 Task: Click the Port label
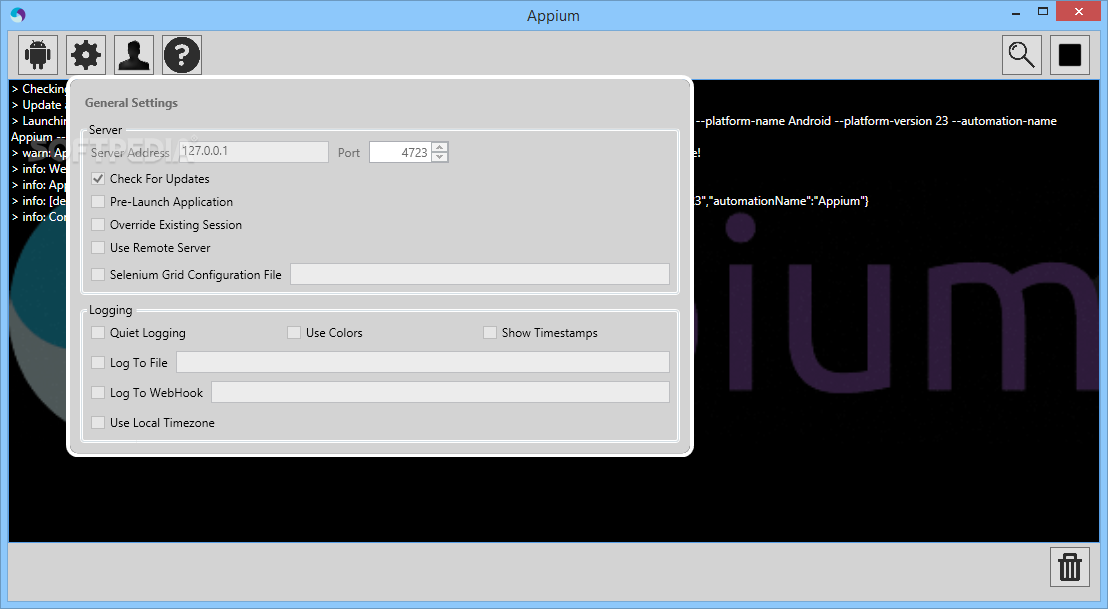click(349, 153)
